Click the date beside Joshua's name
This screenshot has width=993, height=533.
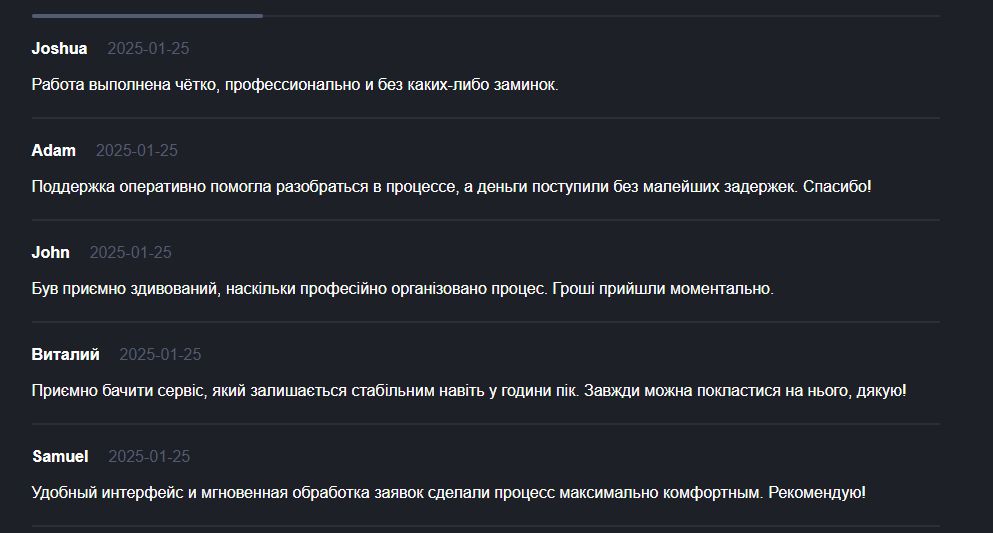[x=148, y=49]
